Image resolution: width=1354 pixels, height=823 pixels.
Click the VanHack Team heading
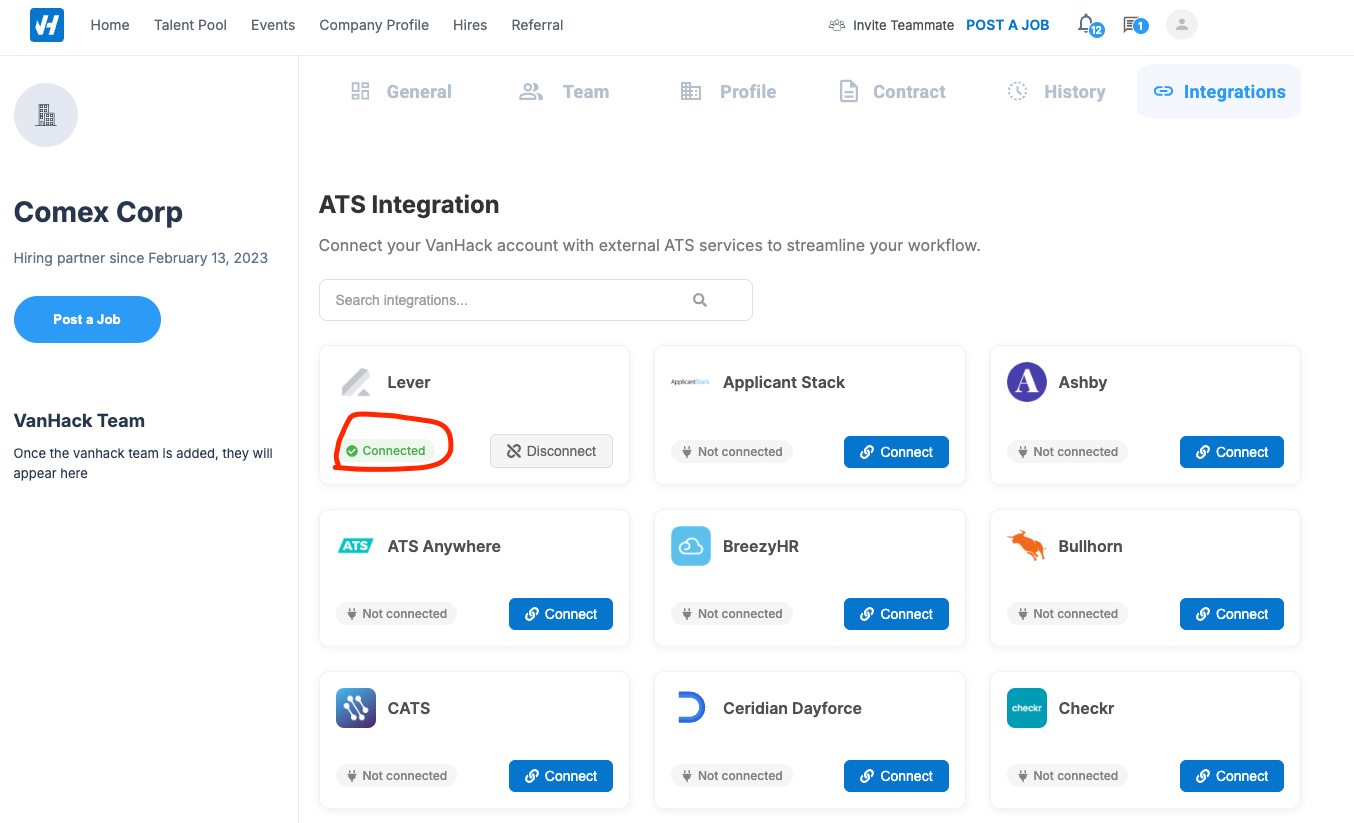(x=79, y=421)
